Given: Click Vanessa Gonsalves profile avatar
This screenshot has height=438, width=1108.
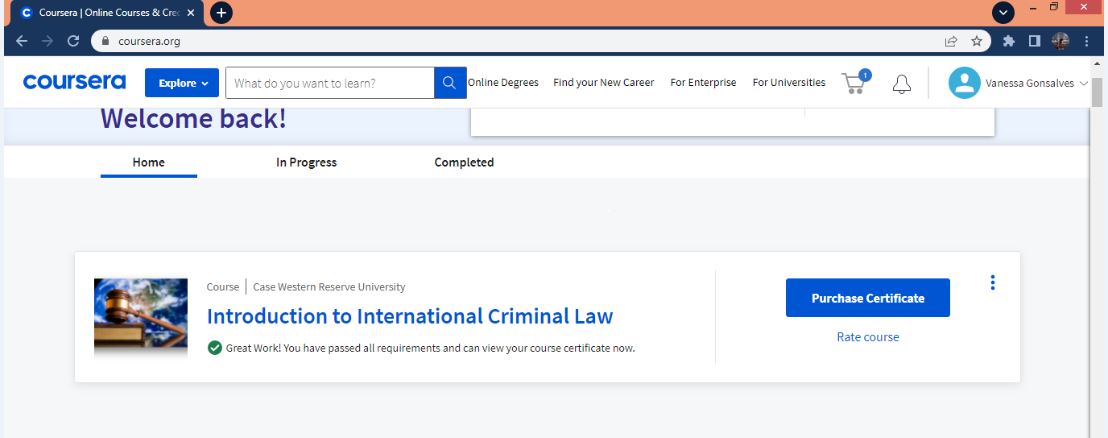Looking at the screenshot, I should click(964, 83).
